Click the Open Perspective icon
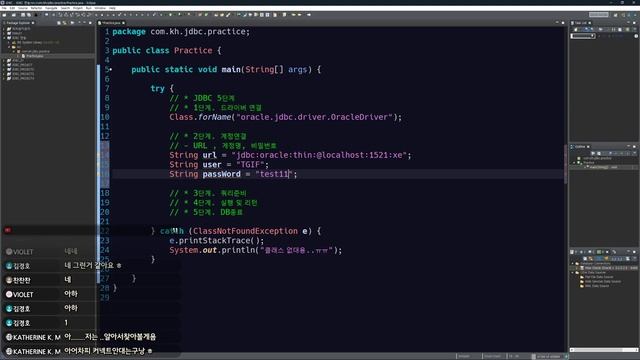640x360 pixels. tap(616, 15)
